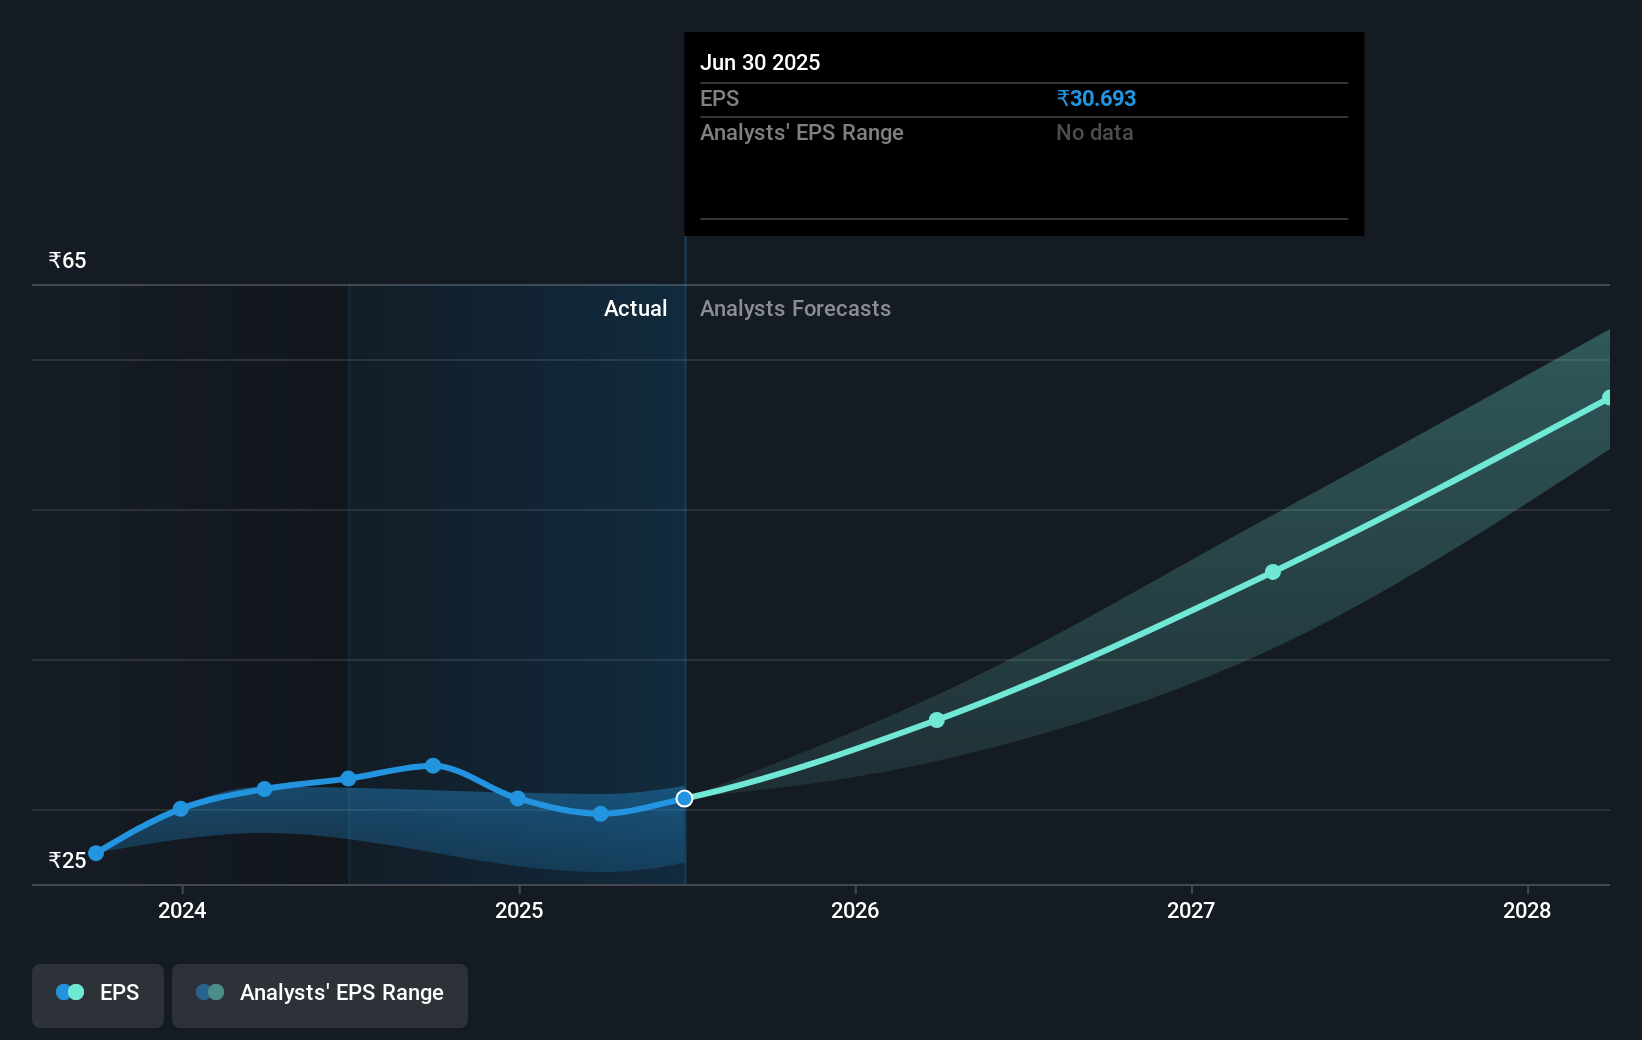Click the EPS point at mid-2024 shaded edge
Image resolution: width=1642 pixels, height=1040 pixels.
click(x=348, y=778)
